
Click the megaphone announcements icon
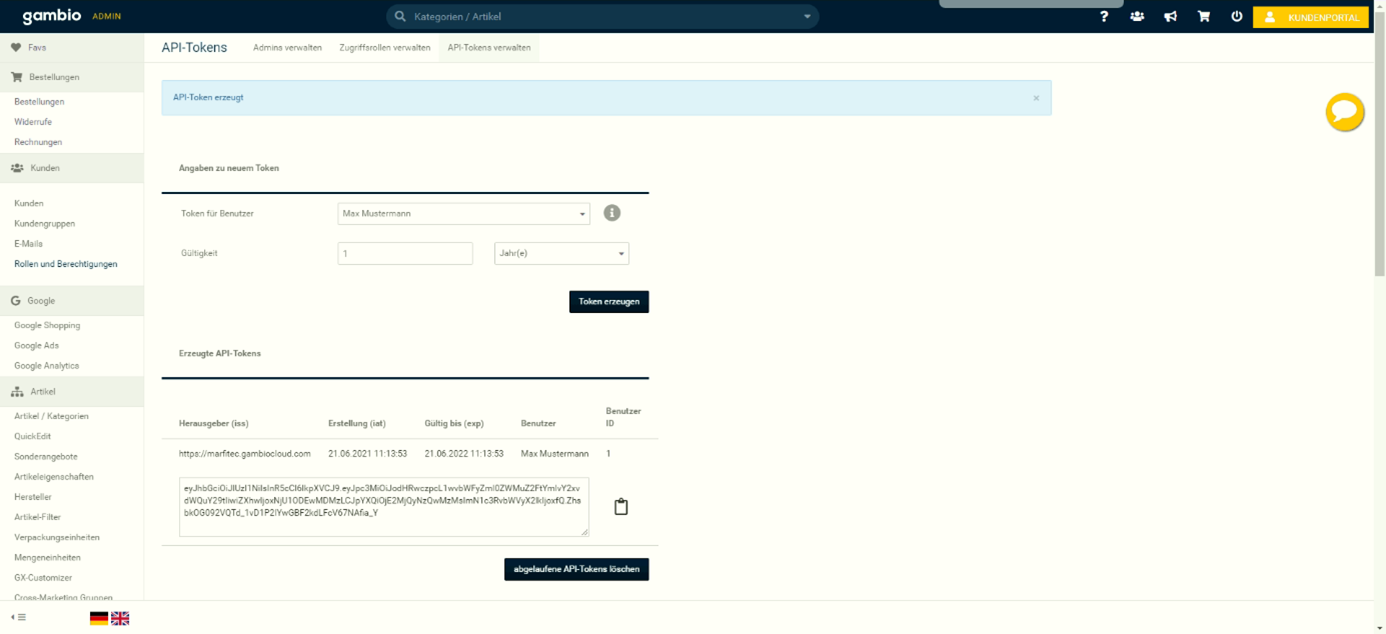[1170, 16]
